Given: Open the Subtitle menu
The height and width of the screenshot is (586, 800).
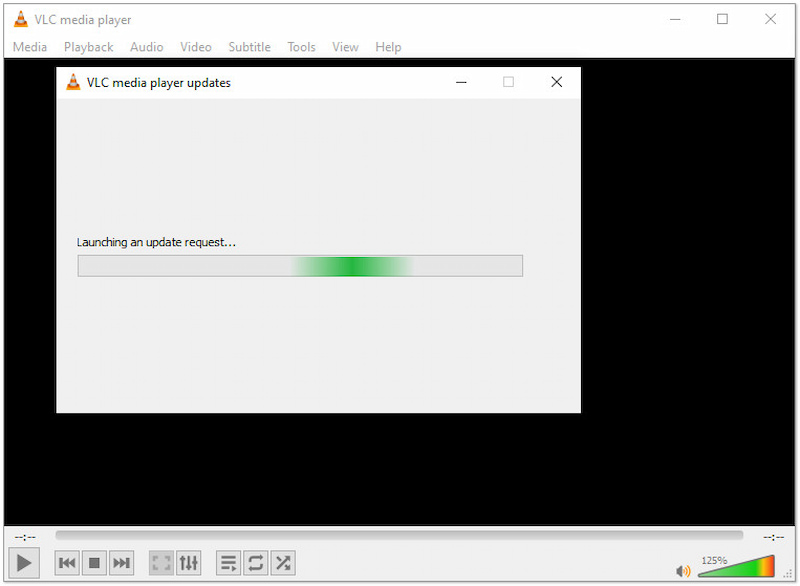Looking at the screenshot, I should 249,47.
